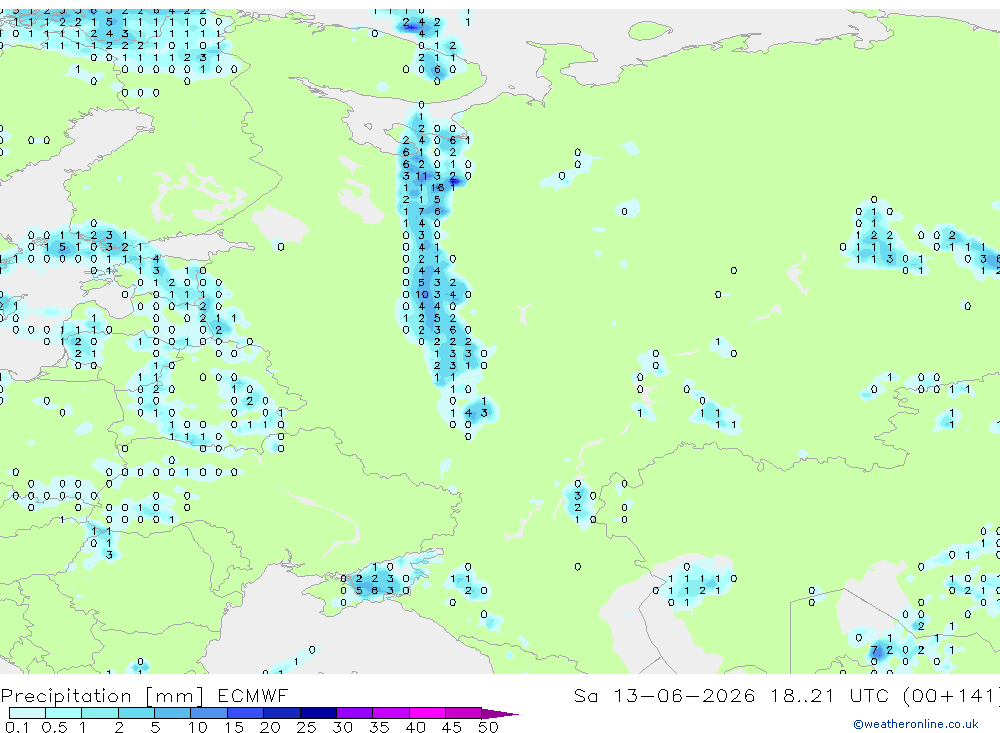Click the '16' precipitation value on the map

click(x=438, y=188)
